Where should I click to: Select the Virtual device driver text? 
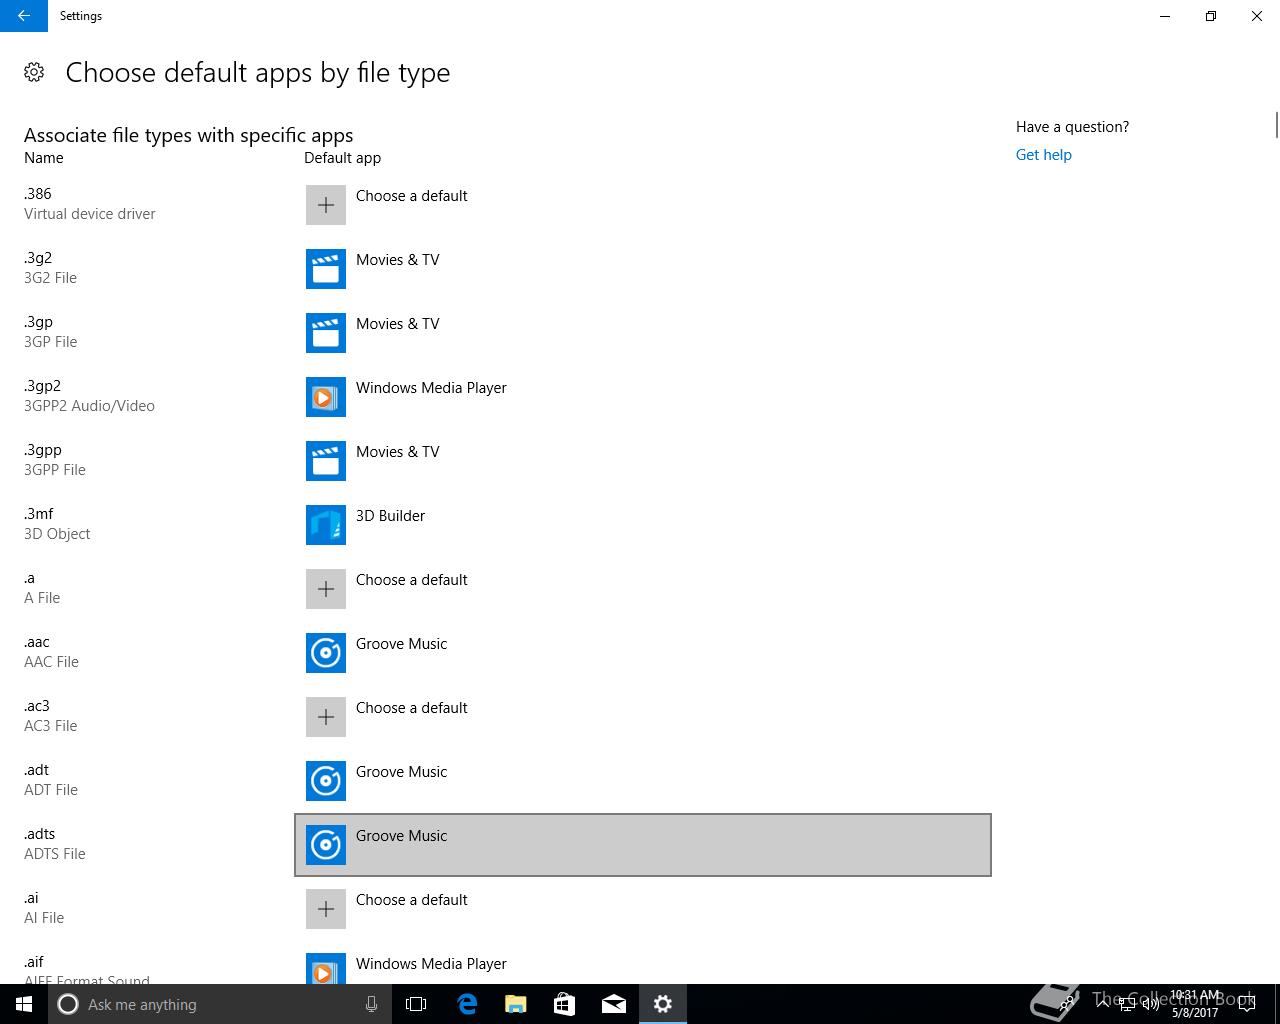[90, 214]
